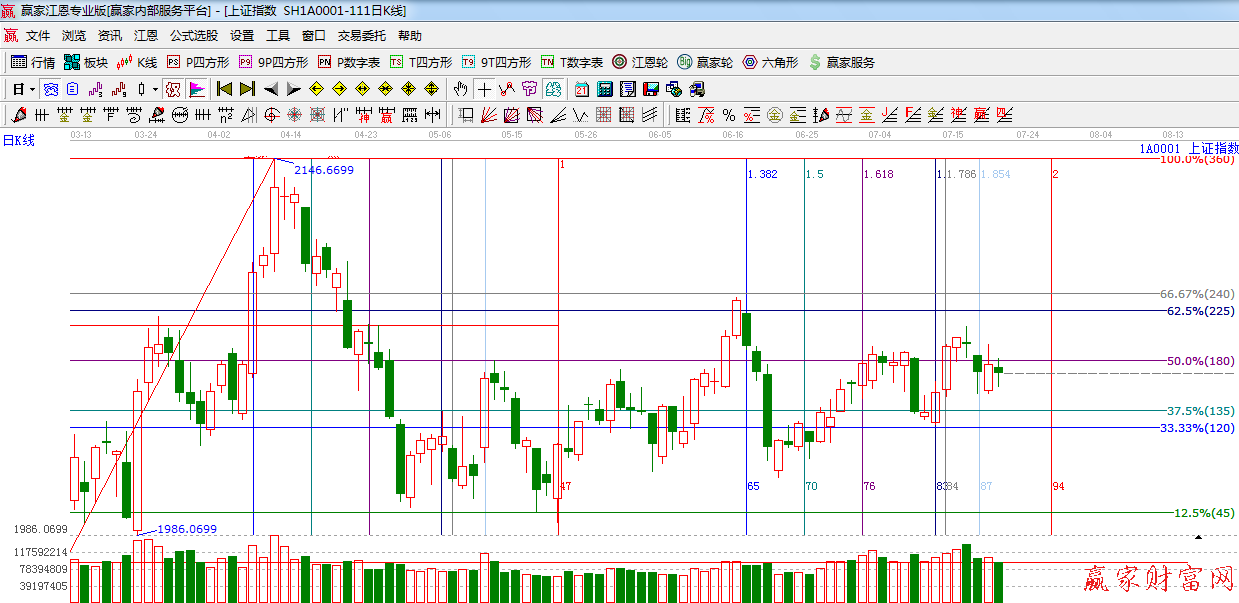This screenshot has height=603, width=1239.
Task: Toggle the 权 adjustment button
Action: pos(173,89)
